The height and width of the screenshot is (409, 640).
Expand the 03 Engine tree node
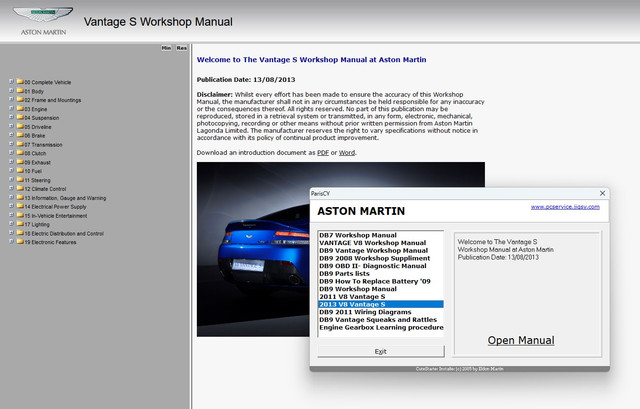tap(11, 109)
